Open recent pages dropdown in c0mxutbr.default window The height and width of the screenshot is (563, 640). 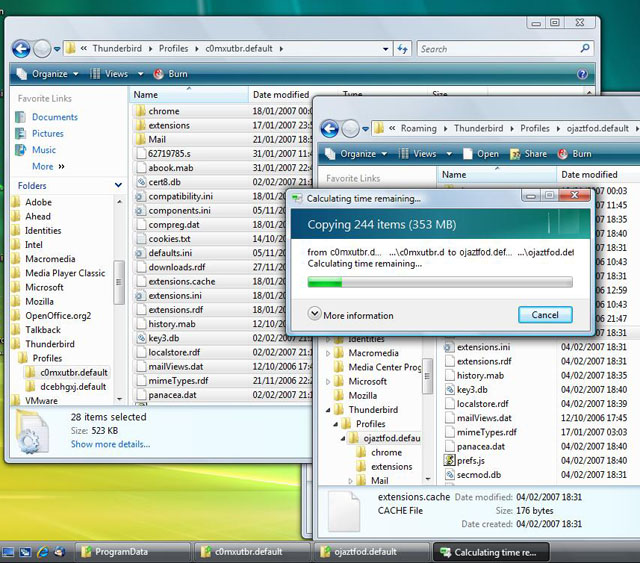(x=57, y=49)
